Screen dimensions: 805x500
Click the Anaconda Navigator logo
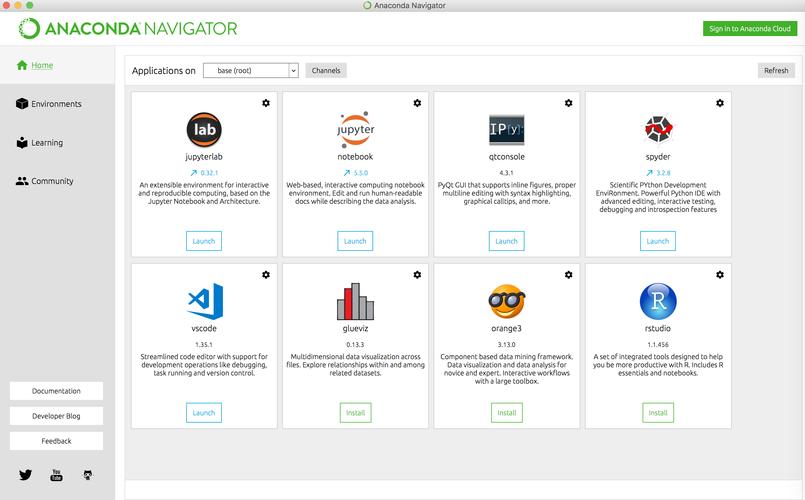click(128, 28)
